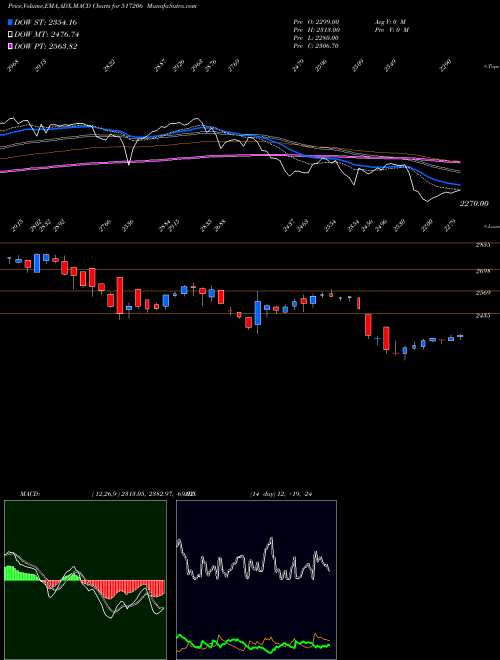The height and width of the screenshot is (660, 500).
Task: Click the white DOW MT legend swatch
Action: [10, 35]
